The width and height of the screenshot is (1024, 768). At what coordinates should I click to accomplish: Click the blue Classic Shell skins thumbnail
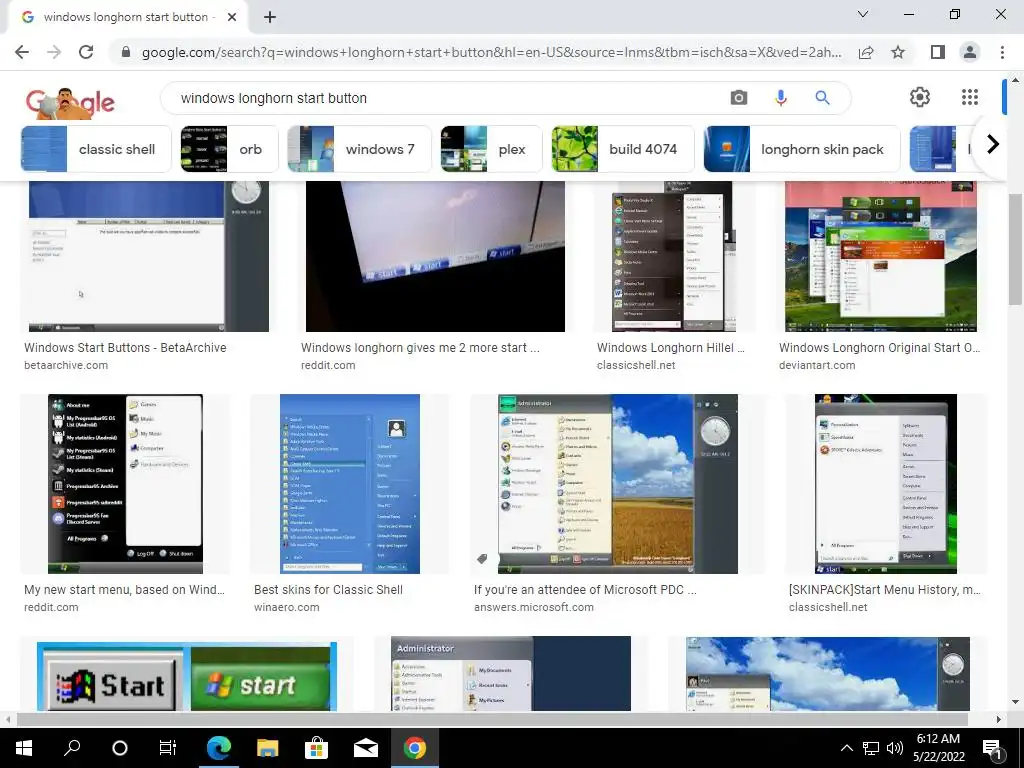[350, 484]
